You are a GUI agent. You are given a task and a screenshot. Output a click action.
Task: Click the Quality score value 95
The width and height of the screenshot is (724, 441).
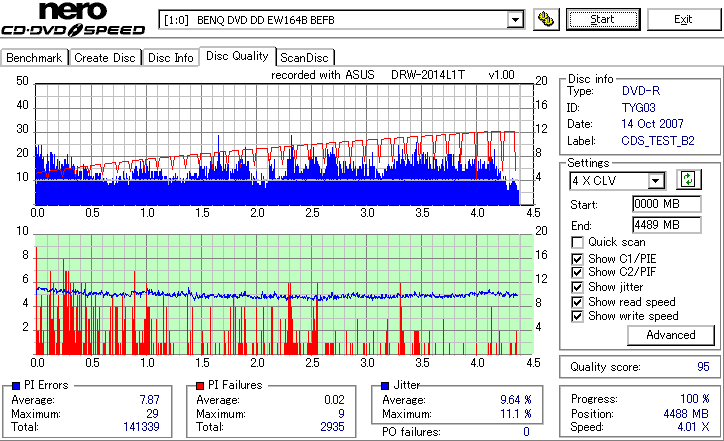[703, 367]
